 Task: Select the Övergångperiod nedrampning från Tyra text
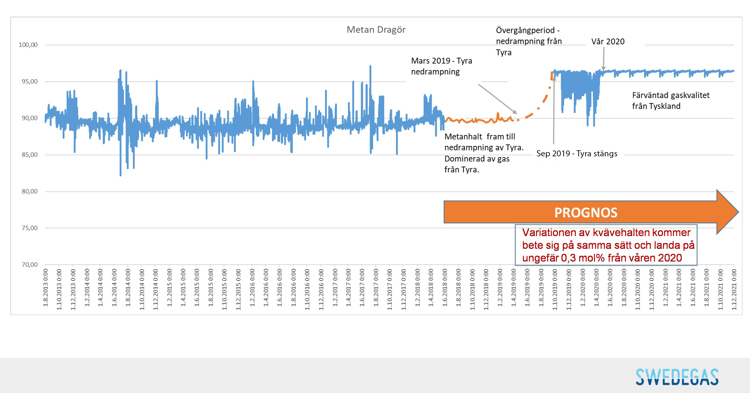coord(529,41)
